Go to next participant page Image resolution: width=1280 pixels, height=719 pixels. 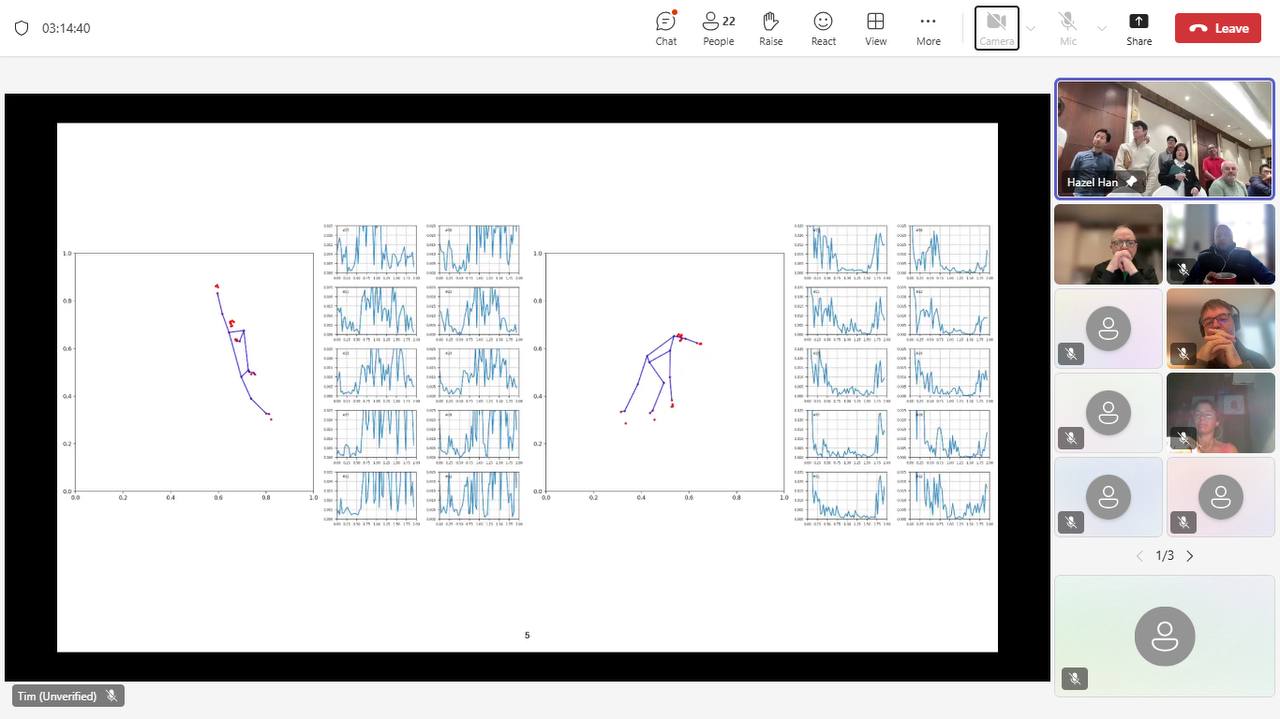pos(1190,556)
